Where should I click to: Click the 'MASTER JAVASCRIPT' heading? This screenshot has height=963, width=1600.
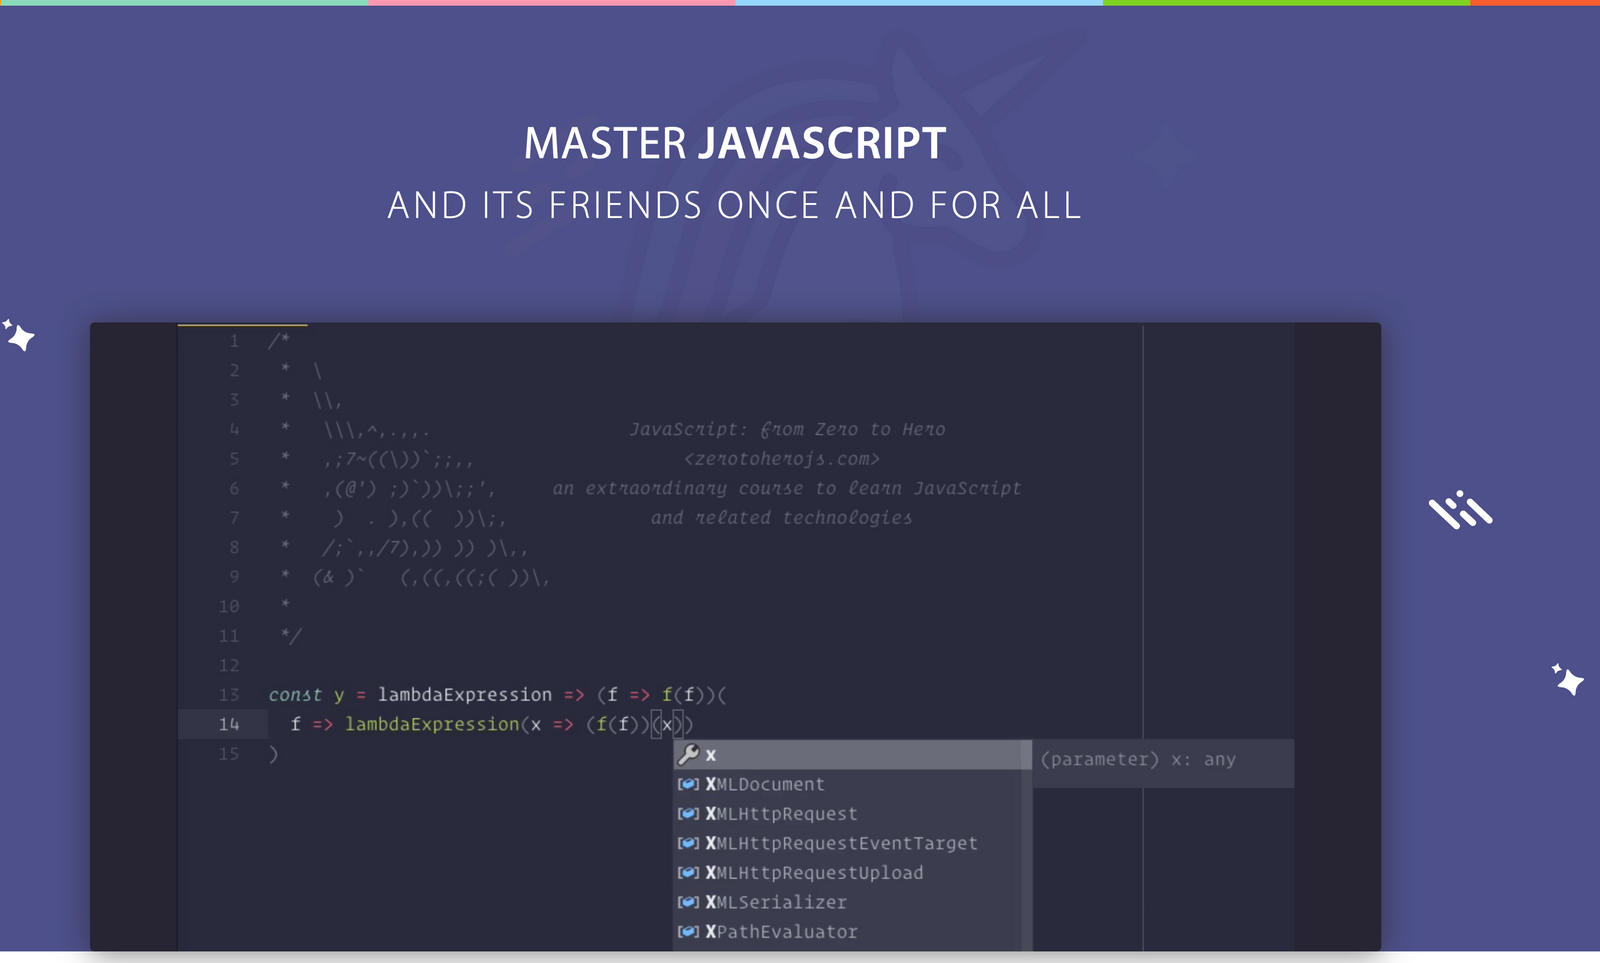click(x=735, y=143)
